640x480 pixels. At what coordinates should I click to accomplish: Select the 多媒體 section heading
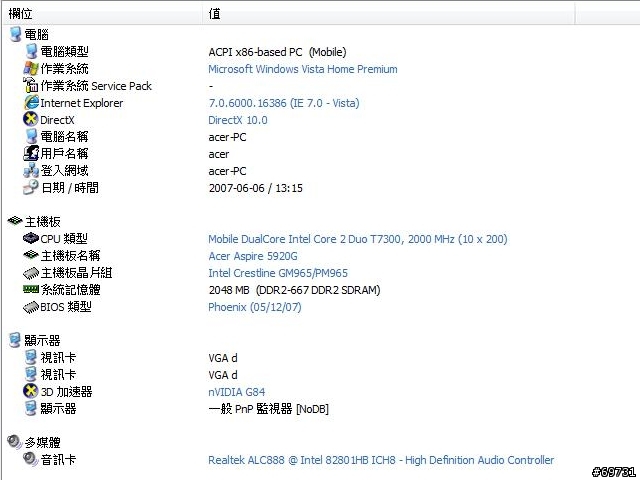point(42,442)
